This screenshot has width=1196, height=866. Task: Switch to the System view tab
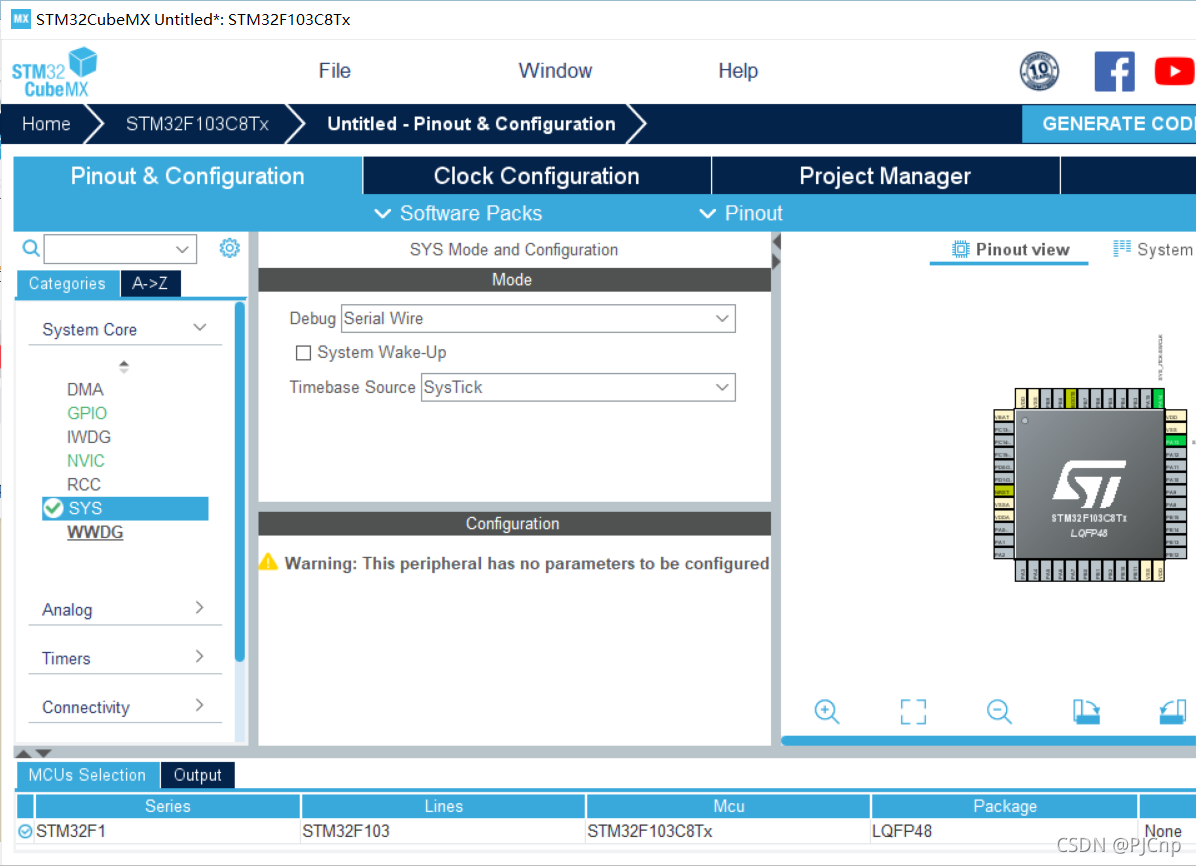(x=1153, y=249)
